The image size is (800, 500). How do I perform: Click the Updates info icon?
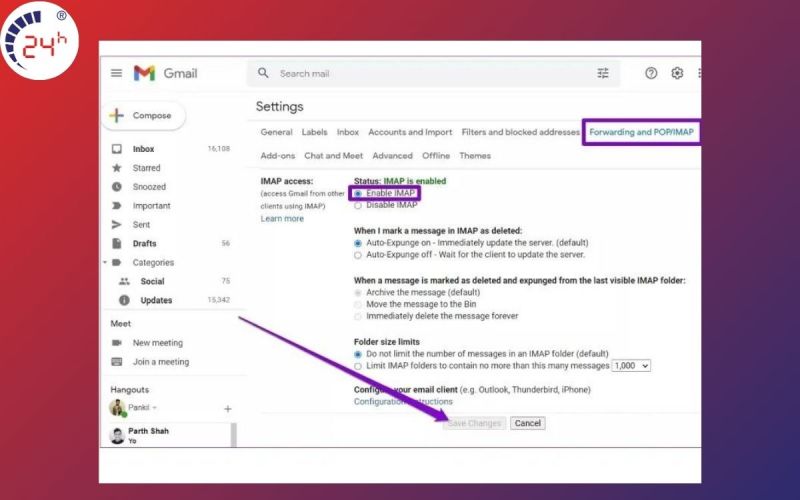(x=124, y=300)
